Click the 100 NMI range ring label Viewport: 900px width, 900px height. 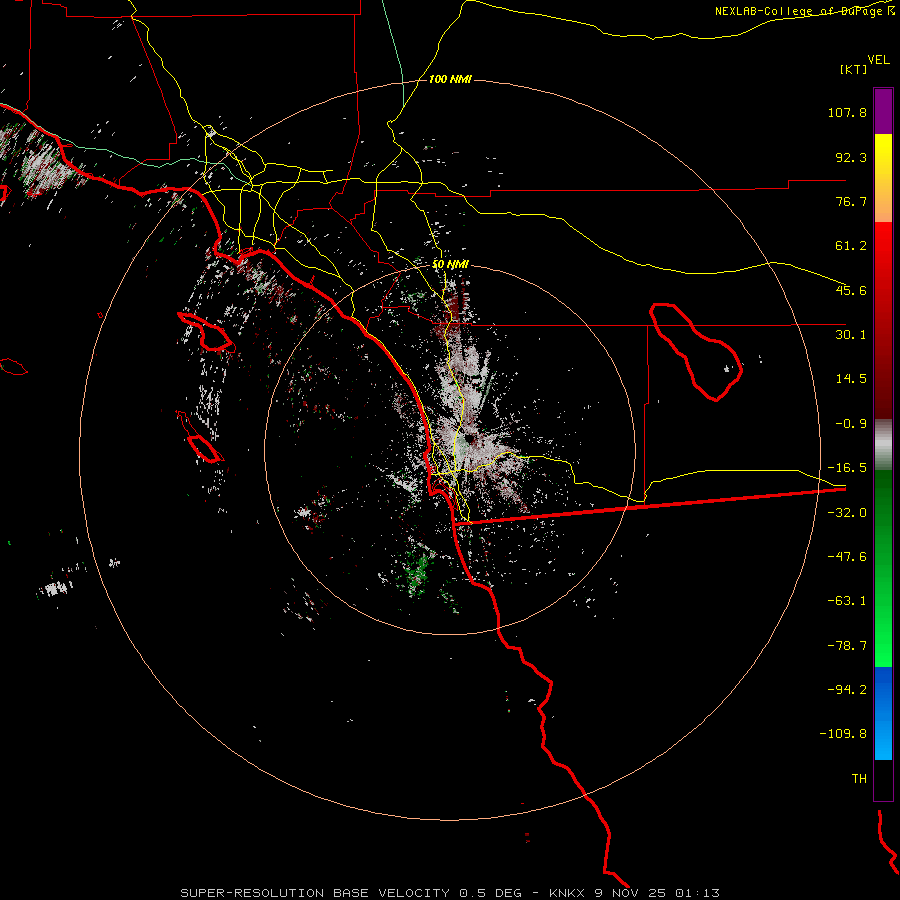450,79
